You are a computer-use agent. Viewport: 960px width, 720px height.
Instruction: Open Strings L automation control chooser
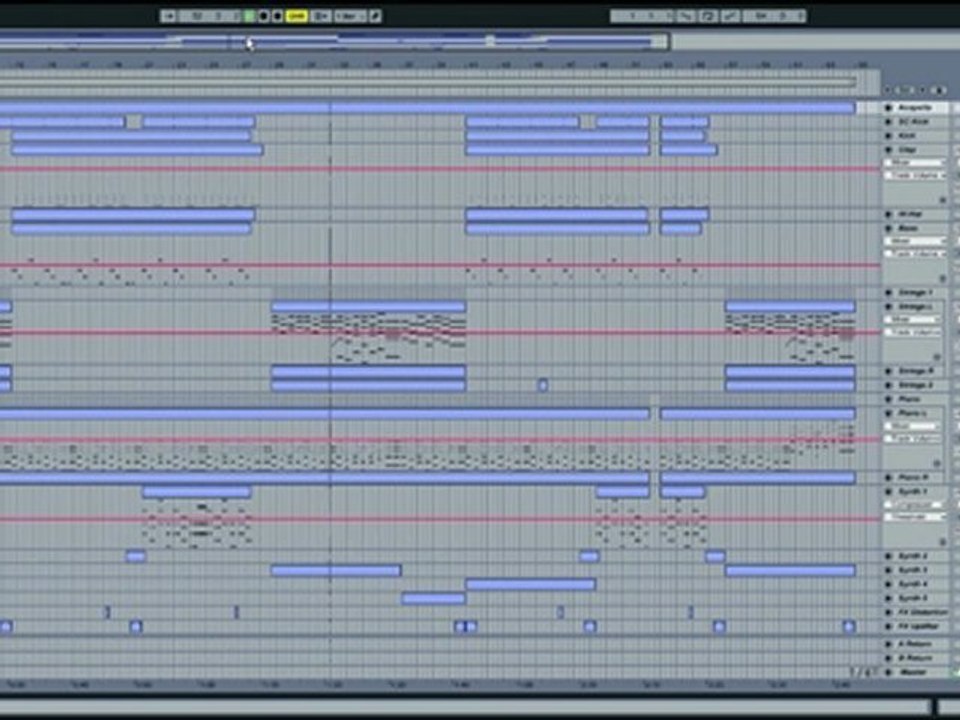tap(913, 332)
